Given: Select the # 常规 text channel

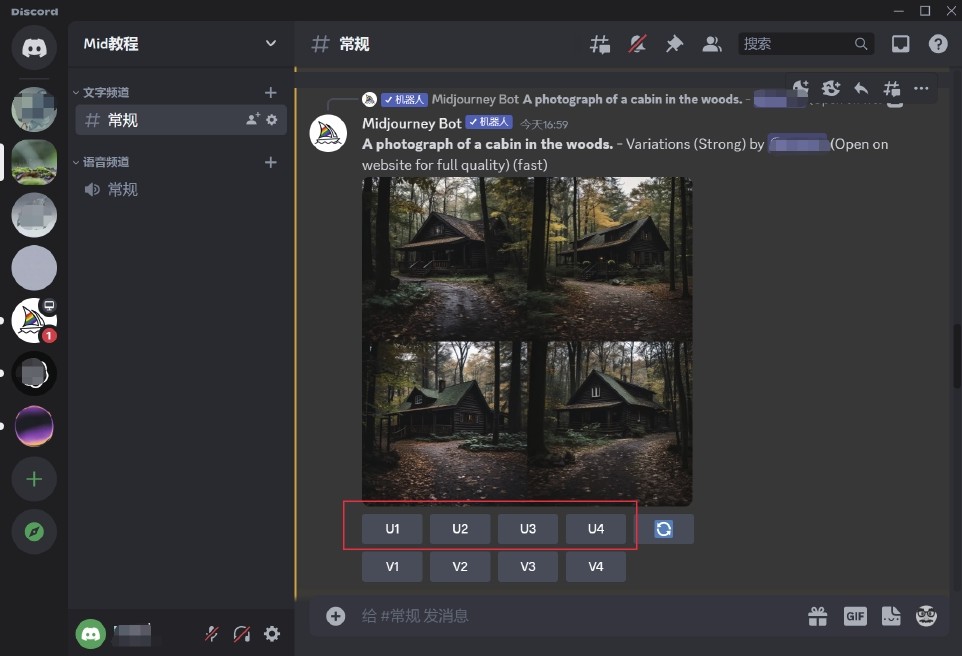Looking at the screenshot, I should [x=181, y=120].
